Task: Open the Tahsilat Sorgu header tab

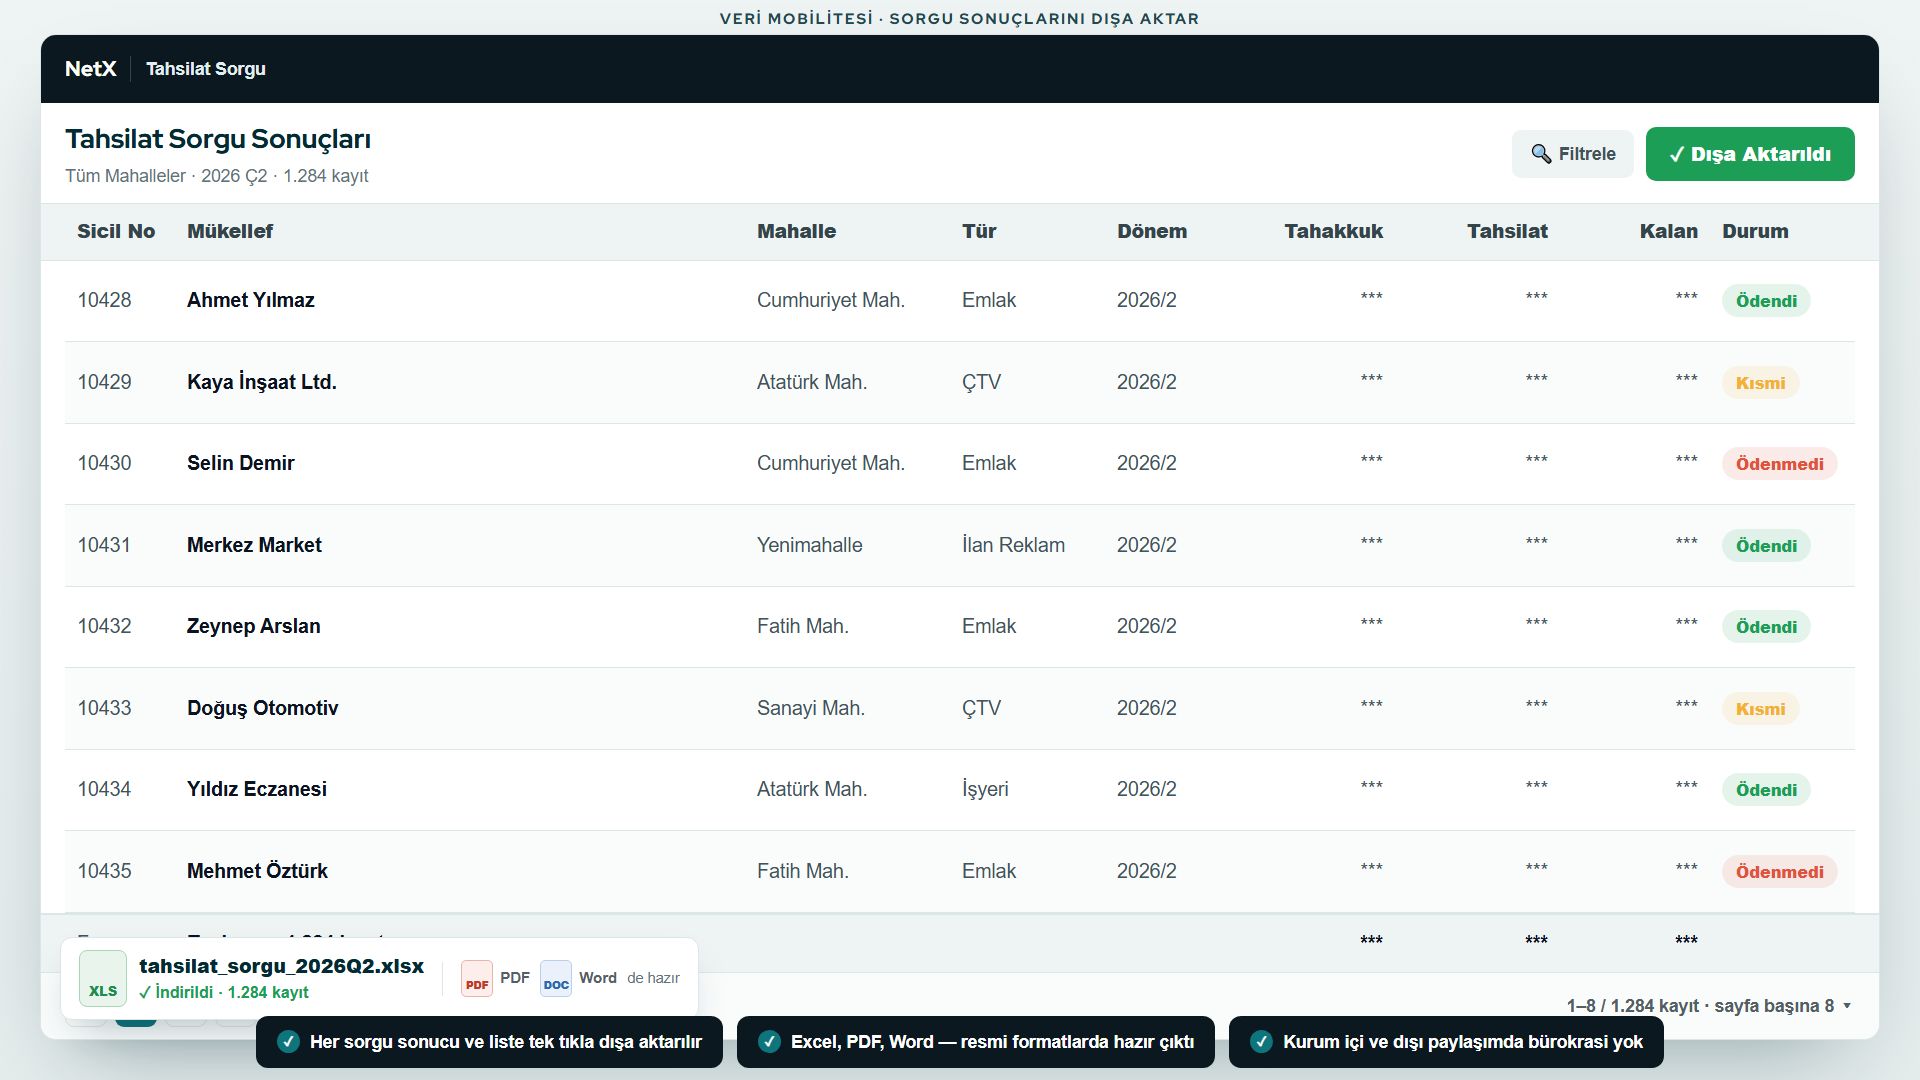Action: click(206, 69)
